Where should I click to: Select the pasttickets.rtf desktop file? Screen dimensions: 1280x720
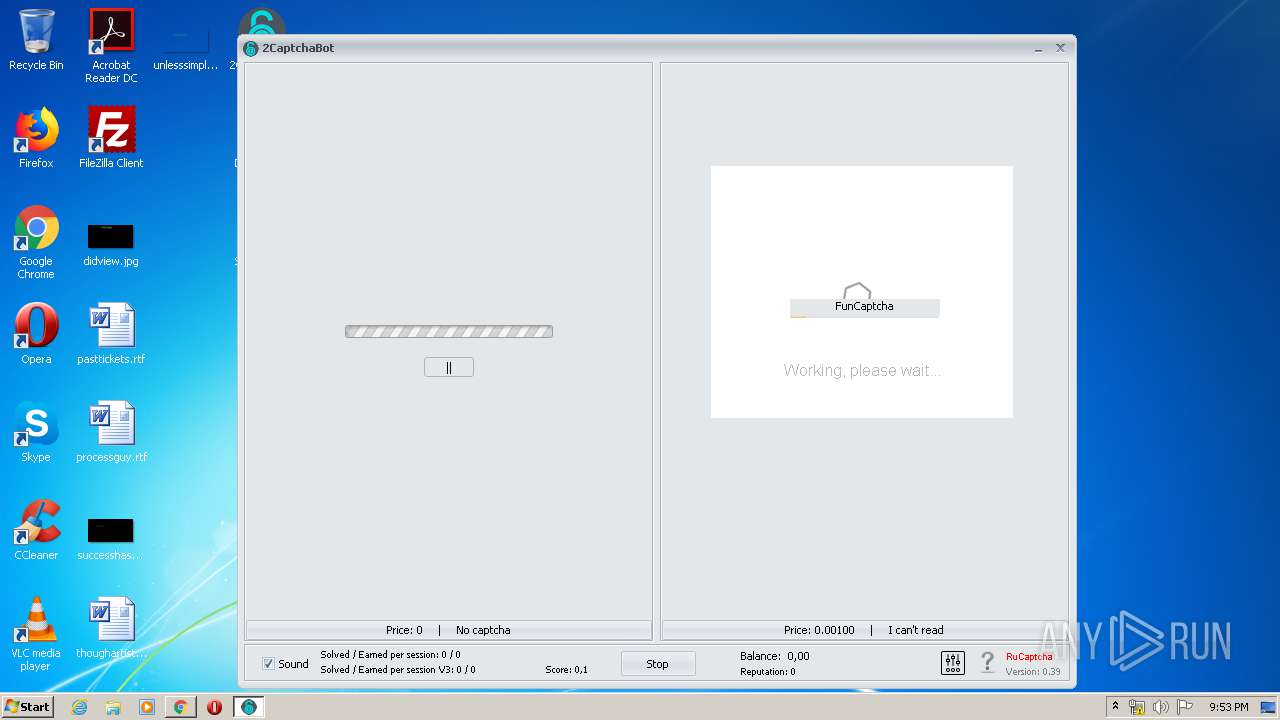[111, 334]
